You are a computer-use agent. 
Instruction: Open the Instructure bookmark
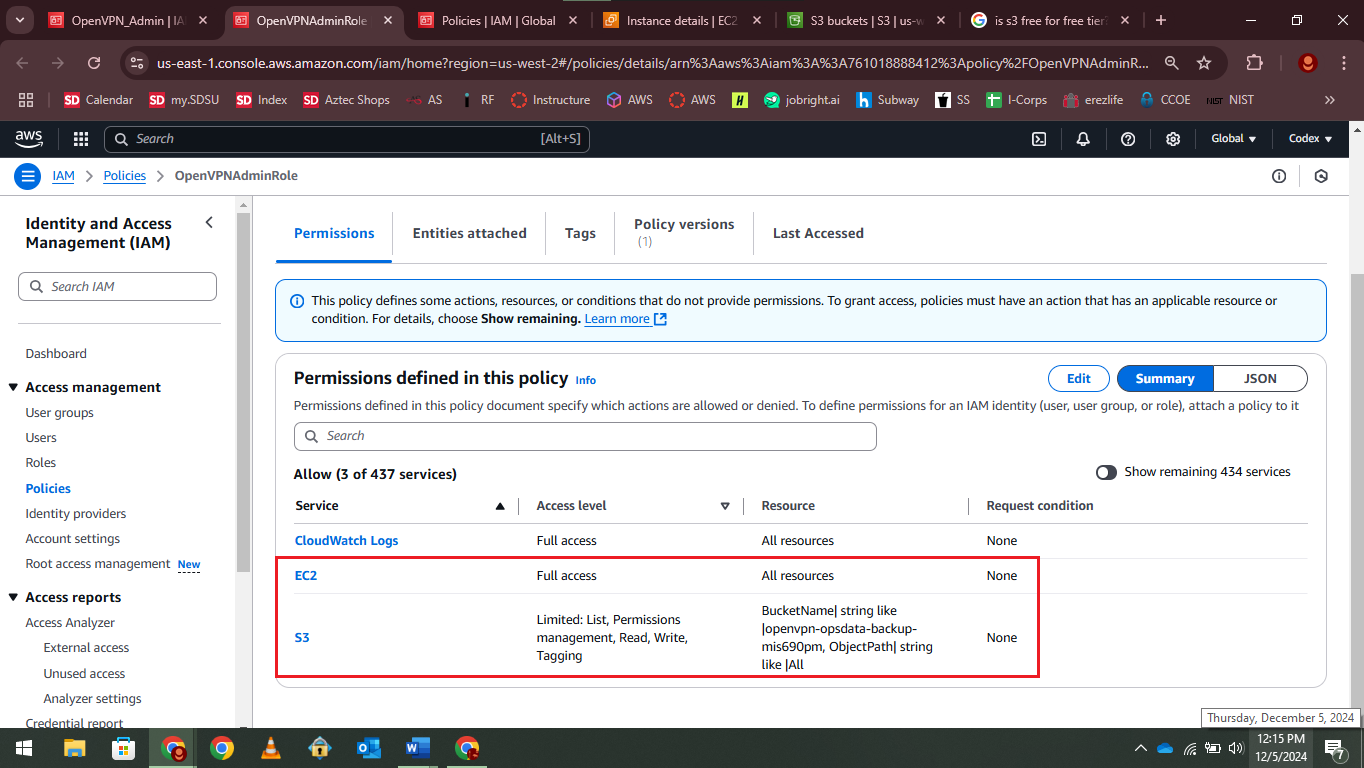point(550,100)
